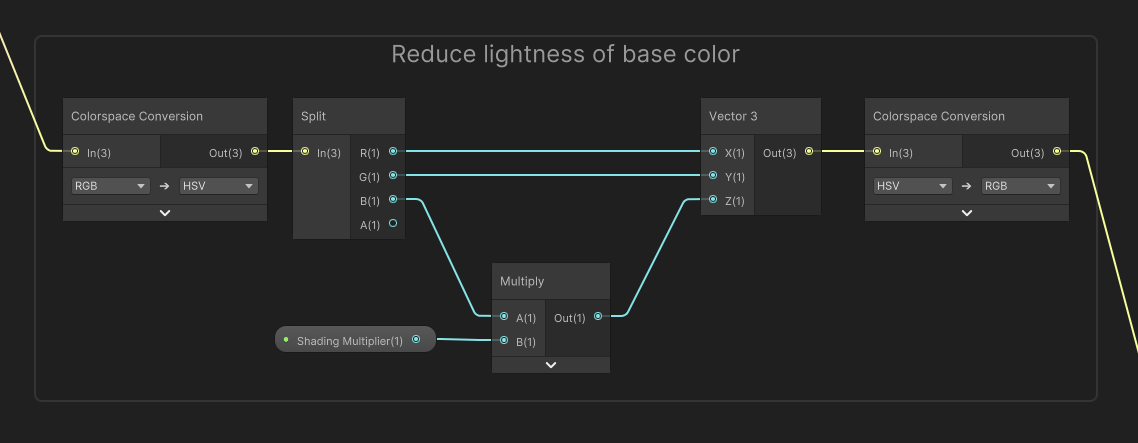Click the Vector 3 Z(1) input port
Viewport: 1138px width, 443px height.
712,200
